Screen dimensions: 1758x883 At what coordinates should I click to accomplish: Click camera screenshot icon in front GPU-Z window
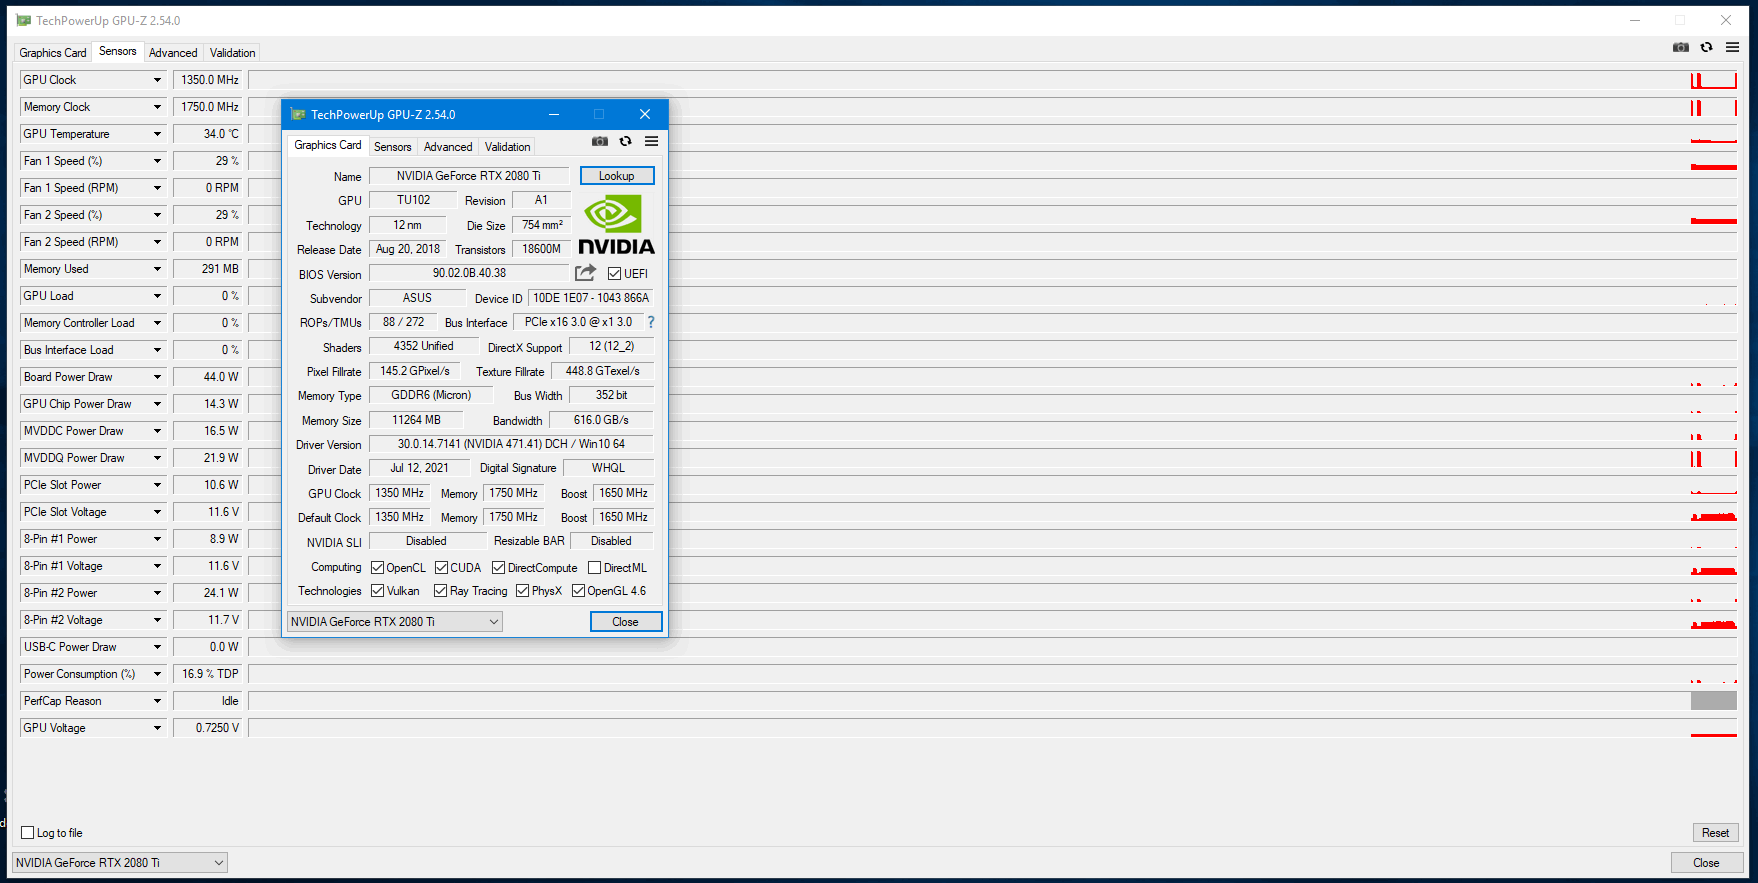600,141
